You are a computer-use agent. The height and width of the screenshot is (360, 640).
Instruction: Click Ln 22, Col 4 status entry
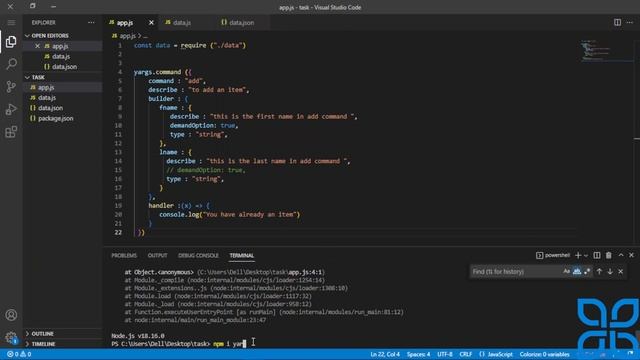(x=385, y=354)
